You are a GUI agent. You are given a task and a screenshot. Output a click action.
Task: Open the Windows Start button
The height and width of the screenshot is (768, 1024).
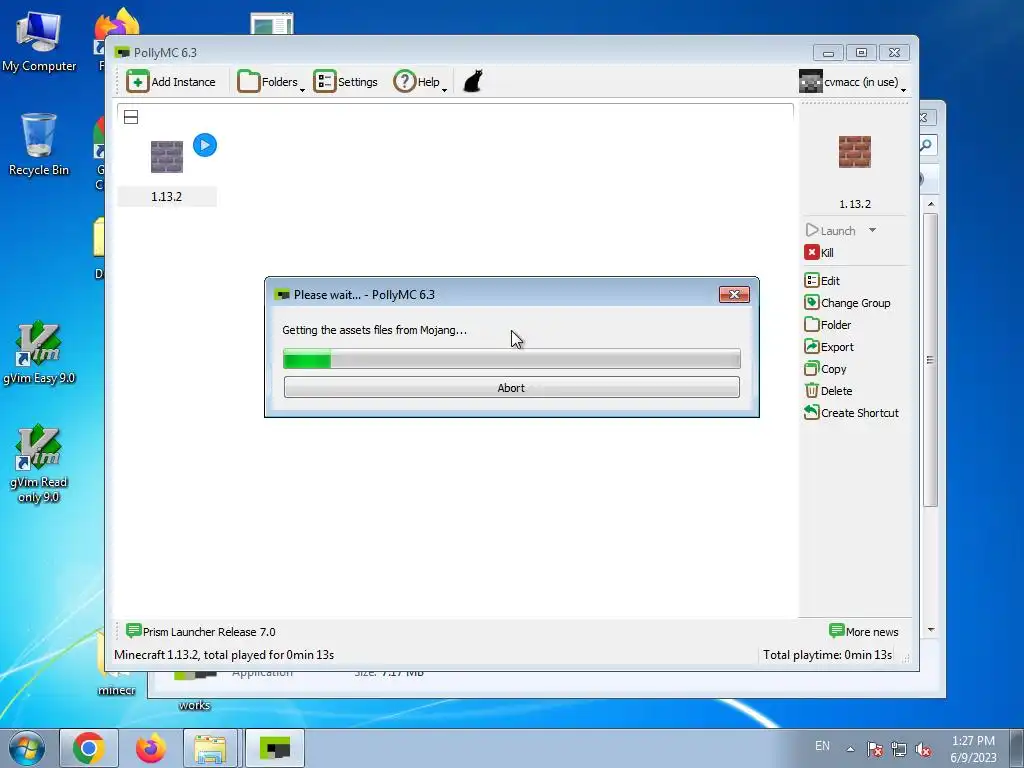pos(27,748)
